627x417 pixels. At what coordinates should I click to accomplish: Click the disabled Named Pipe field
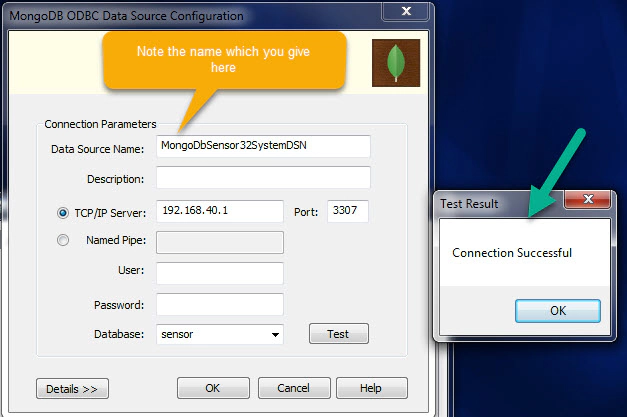click(x=220, y=242)
